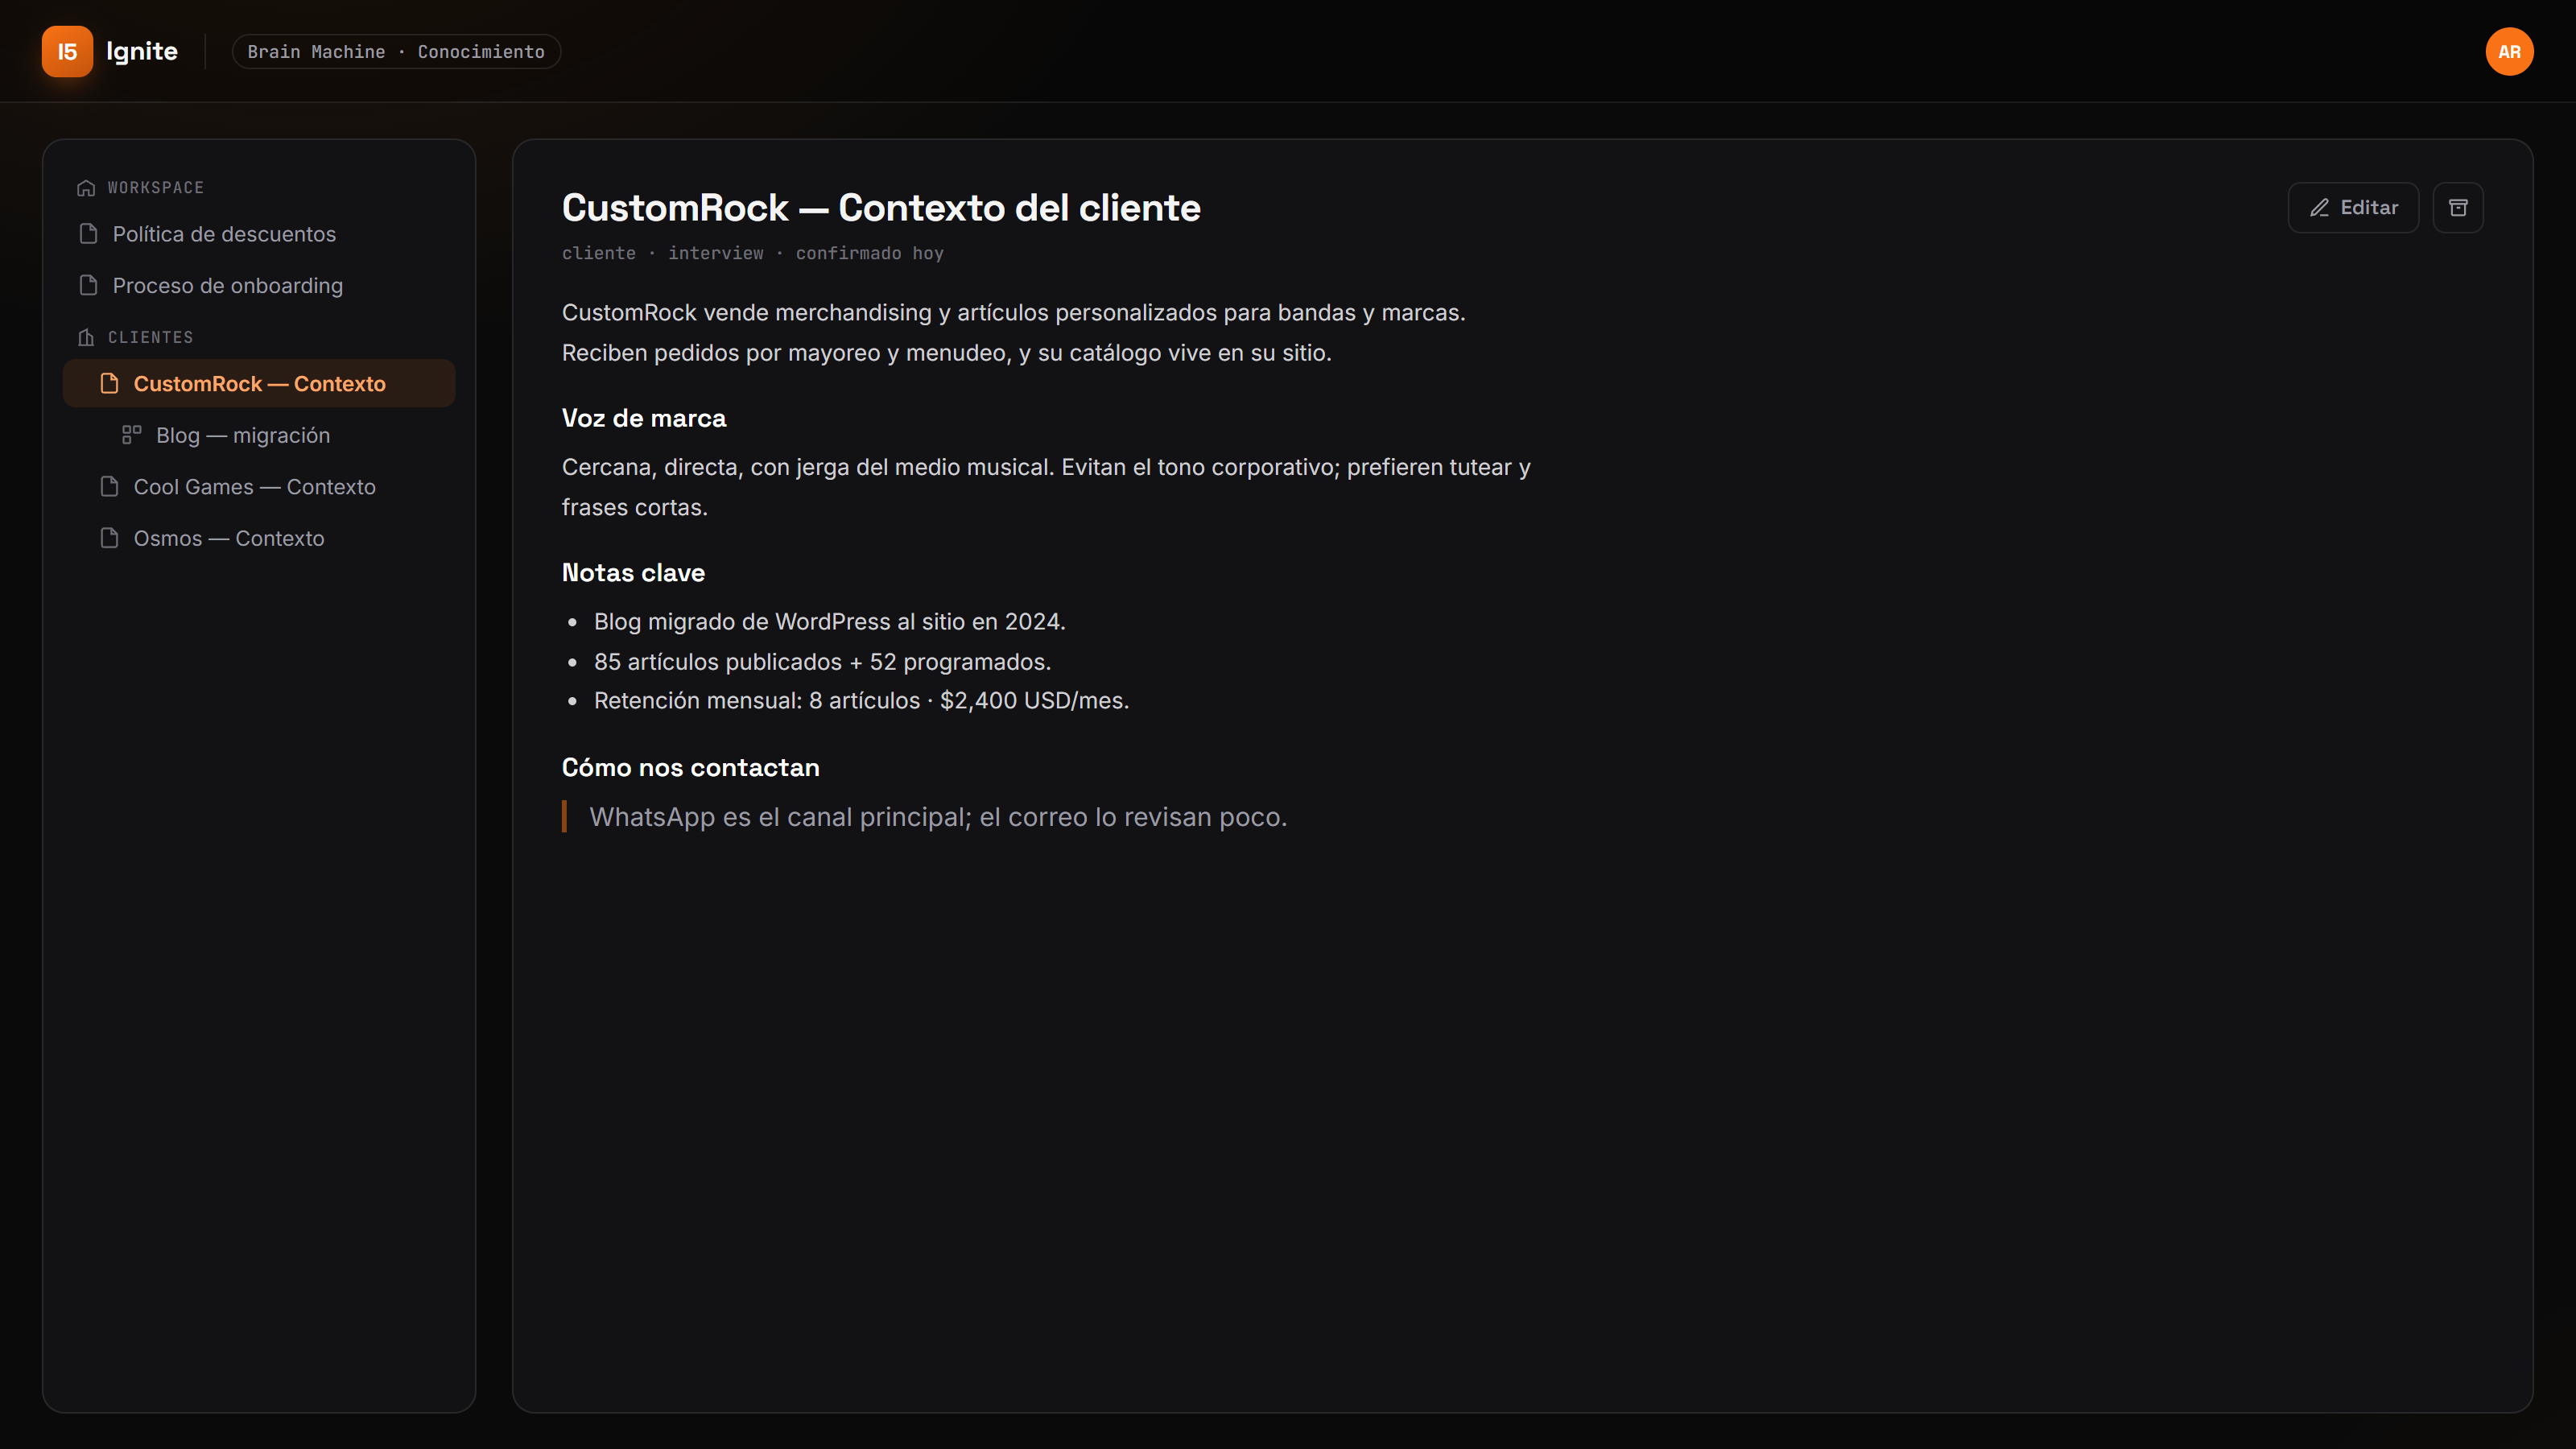The image size is (2576, 1449).
Task: Click the document icon for CustomRock — Contexto
Action: (109, 383)
